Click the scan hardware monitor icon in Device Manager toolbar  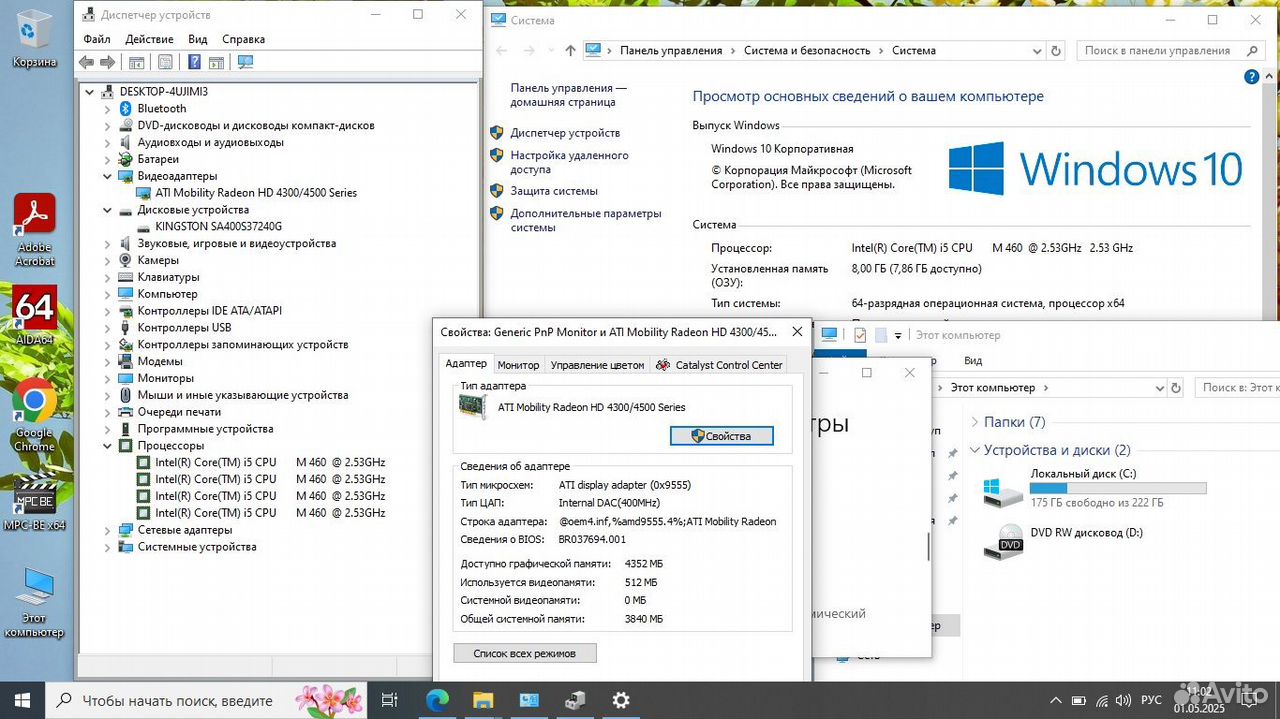point(245,62)
